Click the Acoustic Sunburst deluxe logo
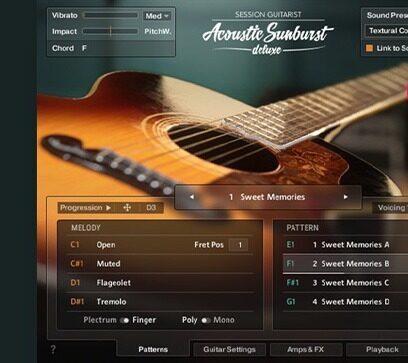The width and height of the screenshot is (408, 363). 268,34
